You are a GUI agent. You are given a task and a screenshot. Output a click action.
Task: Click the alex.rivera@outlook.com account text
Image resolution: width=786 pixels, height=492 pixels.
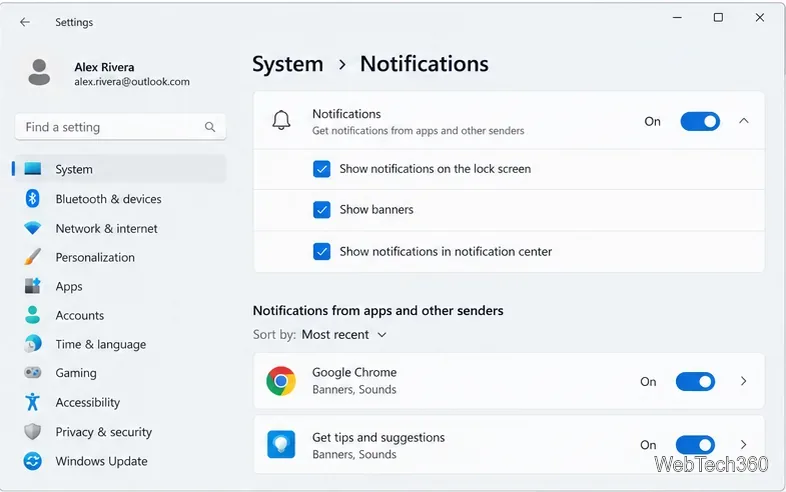[132, 81]
